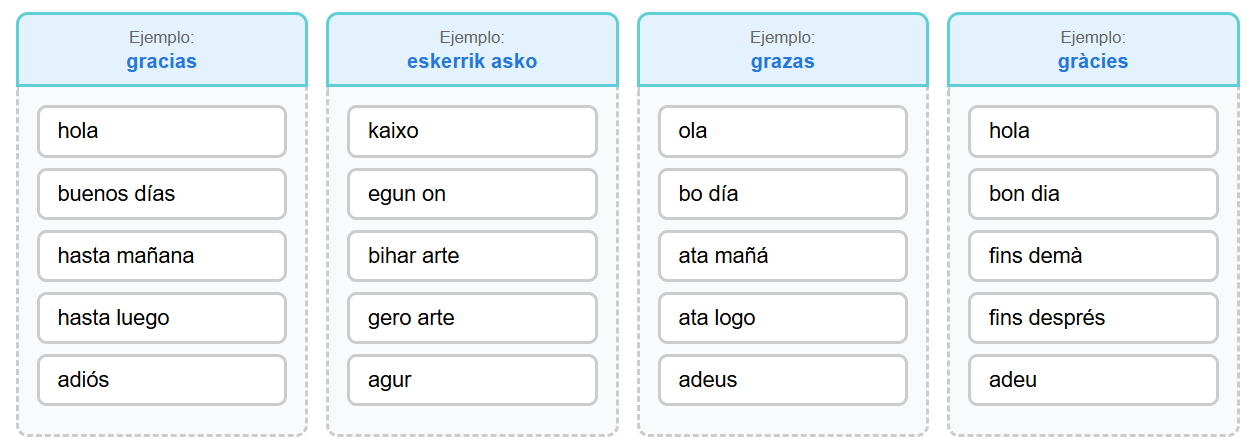The height and width of the screenshot is (448, 1260).
Task: Choose the 'egun on' card
Action: [x=472, y=194]
